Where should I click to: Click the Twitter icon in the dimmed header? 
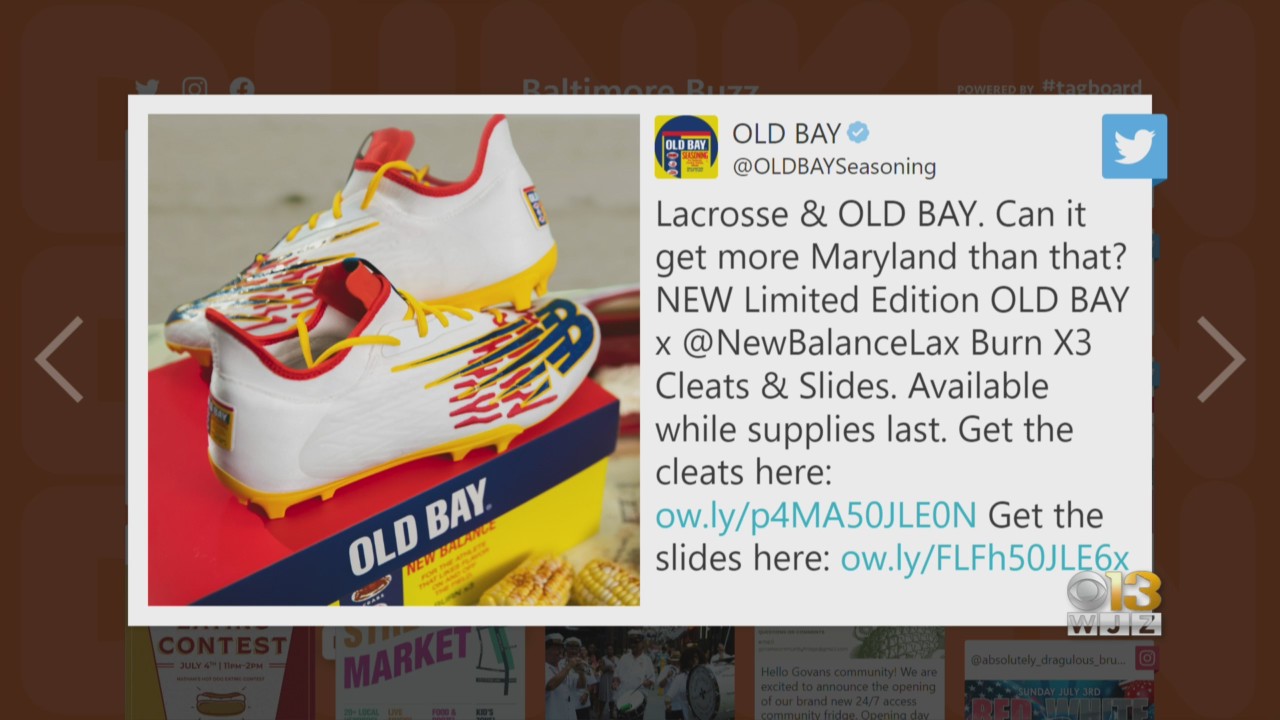[x=147, y=88]
